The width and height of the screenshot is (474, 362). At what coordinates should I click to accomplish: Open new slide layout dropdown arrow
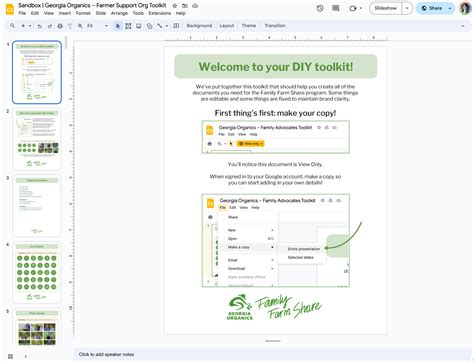(x=30, y=26)
